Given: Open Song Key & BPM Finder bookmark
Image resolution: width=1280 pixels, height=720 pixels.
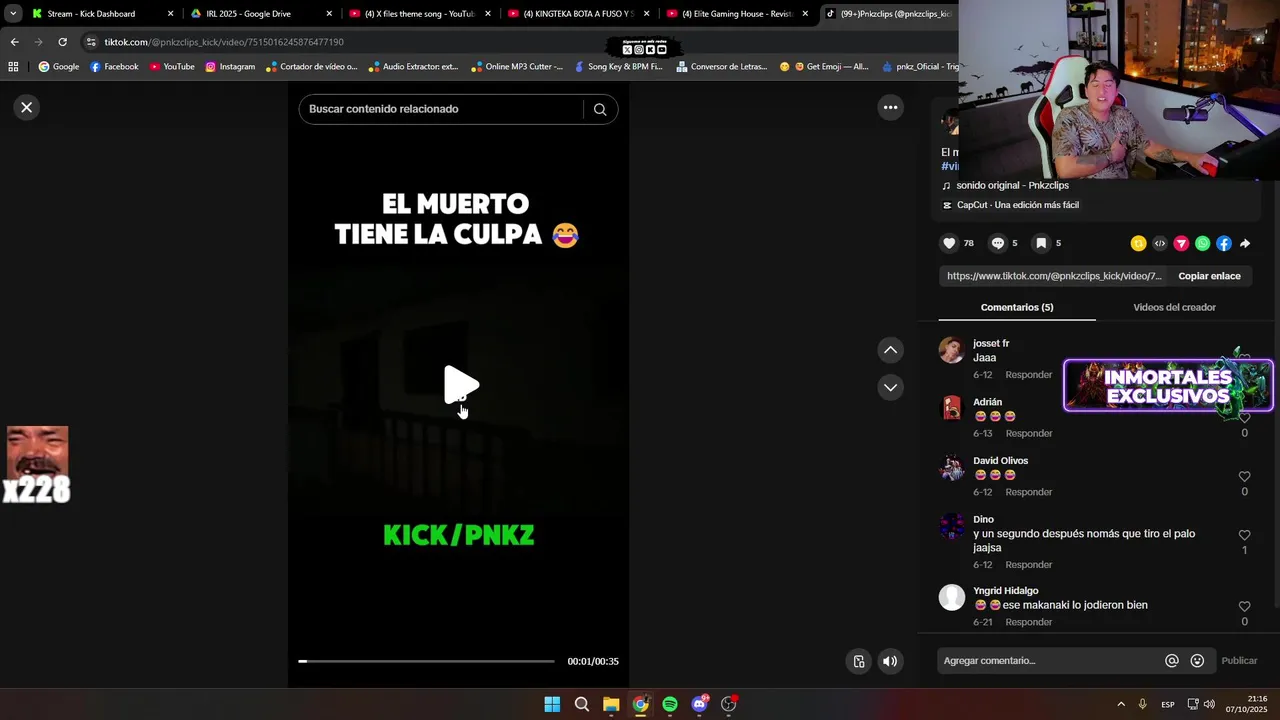Looking at the screenshot, I should 617,67.
